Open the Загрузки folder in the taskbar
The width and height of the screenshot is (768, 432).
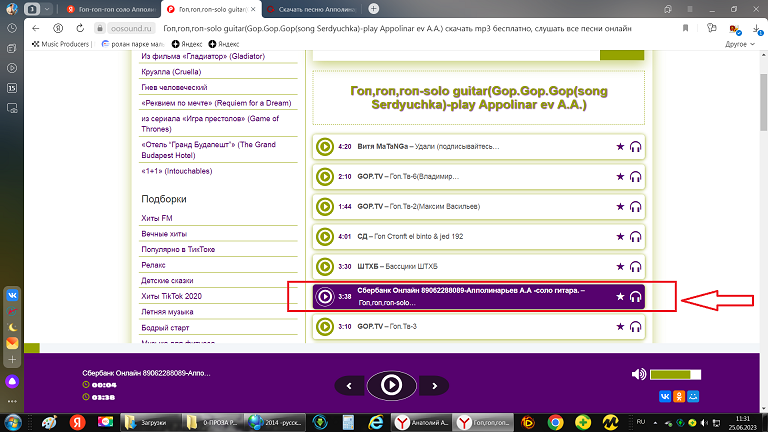(150, 422)
